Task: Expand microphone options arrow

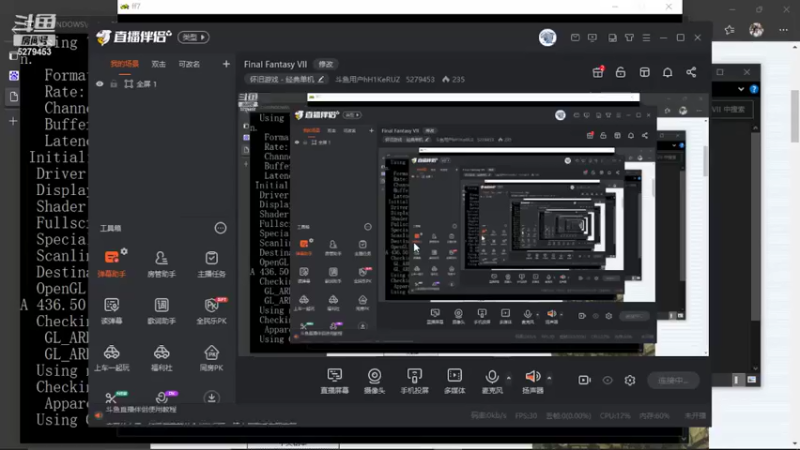Action: (509, 378)
